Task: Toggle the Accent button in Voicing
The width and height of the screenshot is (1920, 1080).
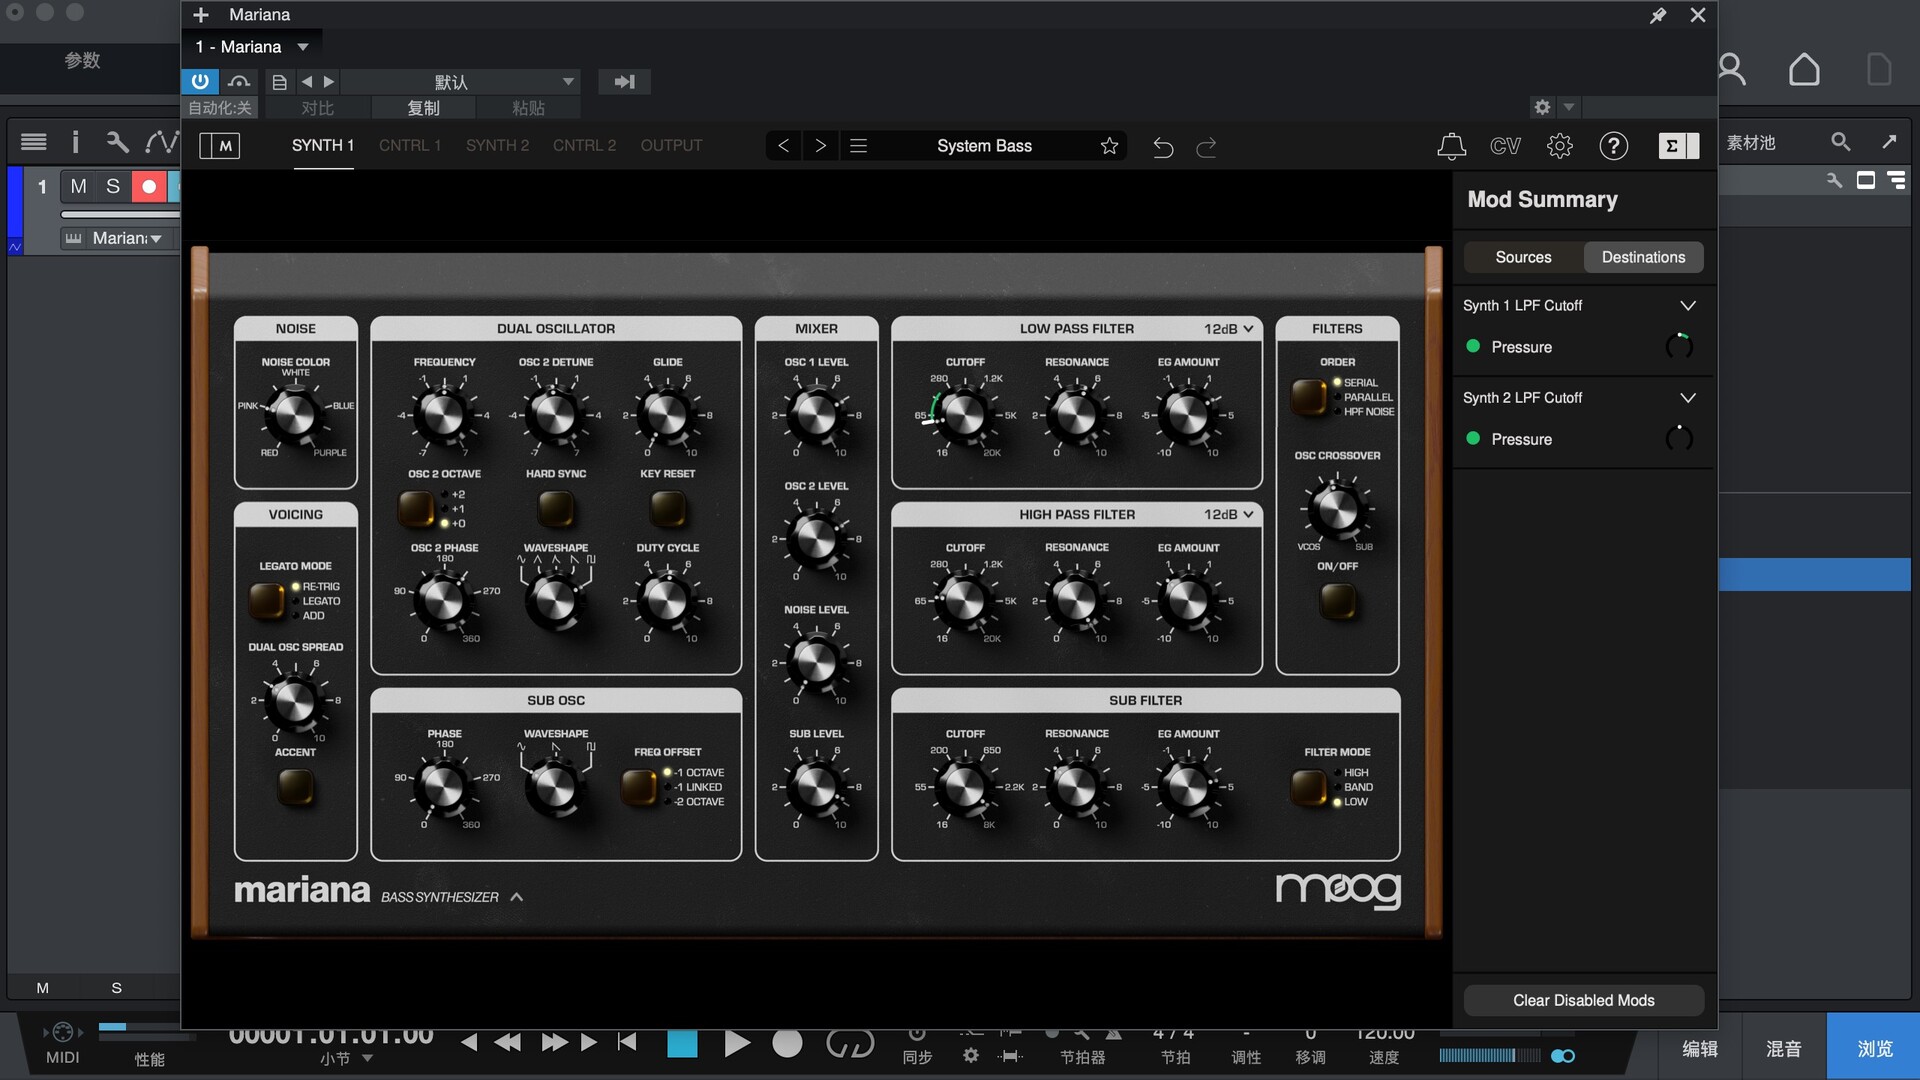Action: [295, 788]
